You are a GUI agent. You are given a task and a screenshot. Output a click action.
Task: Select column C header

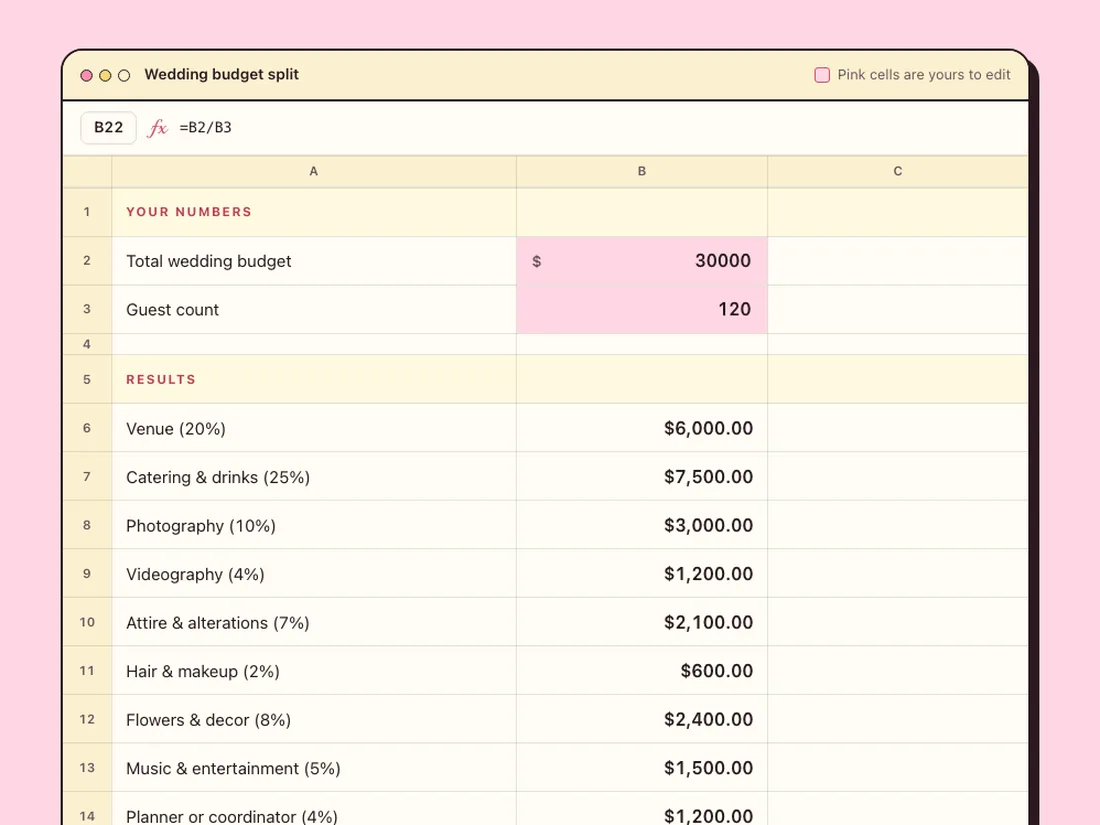898,171
